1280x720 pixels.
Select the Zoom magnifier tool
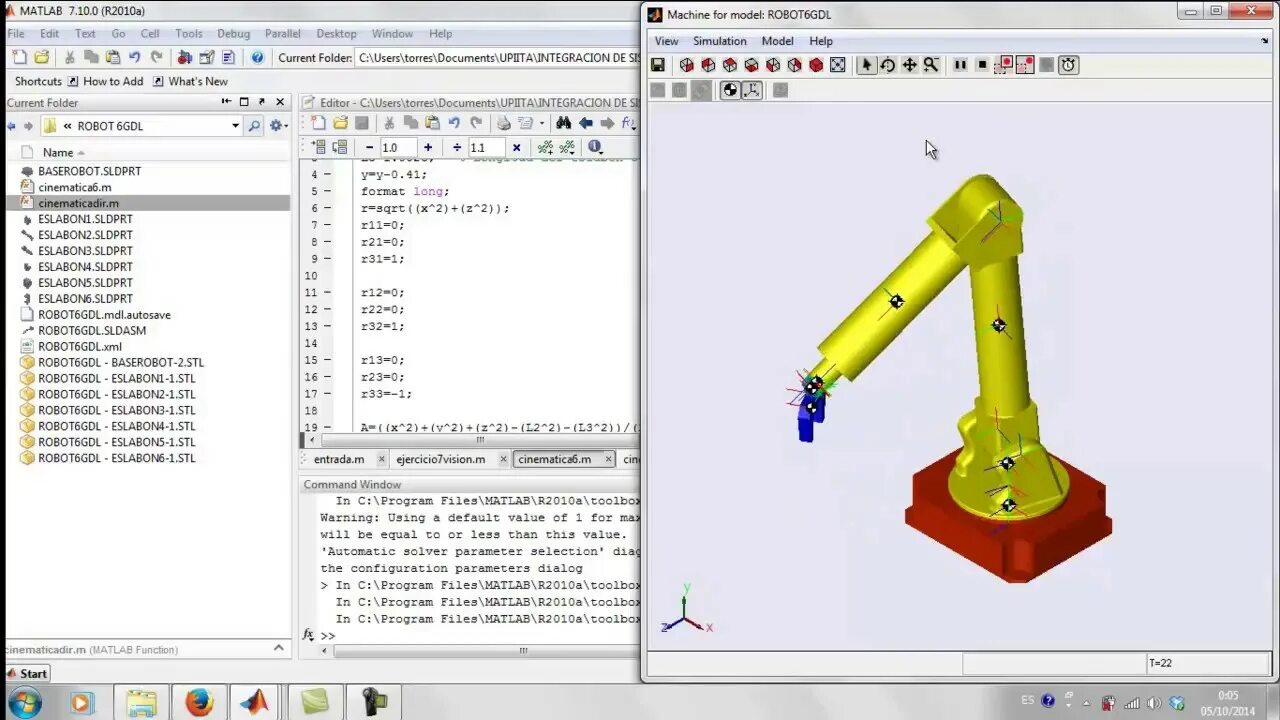931,65
